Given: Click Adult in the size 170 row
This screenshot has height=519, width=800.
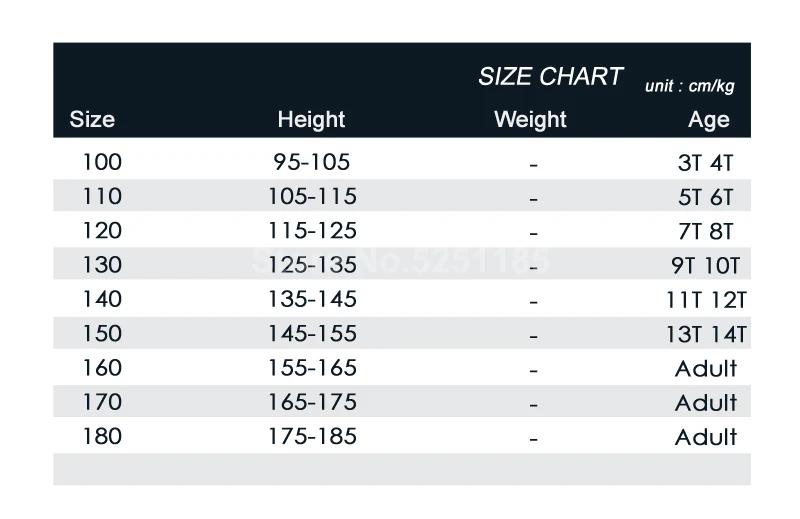Looking at the screenshot, I should 706,403.
